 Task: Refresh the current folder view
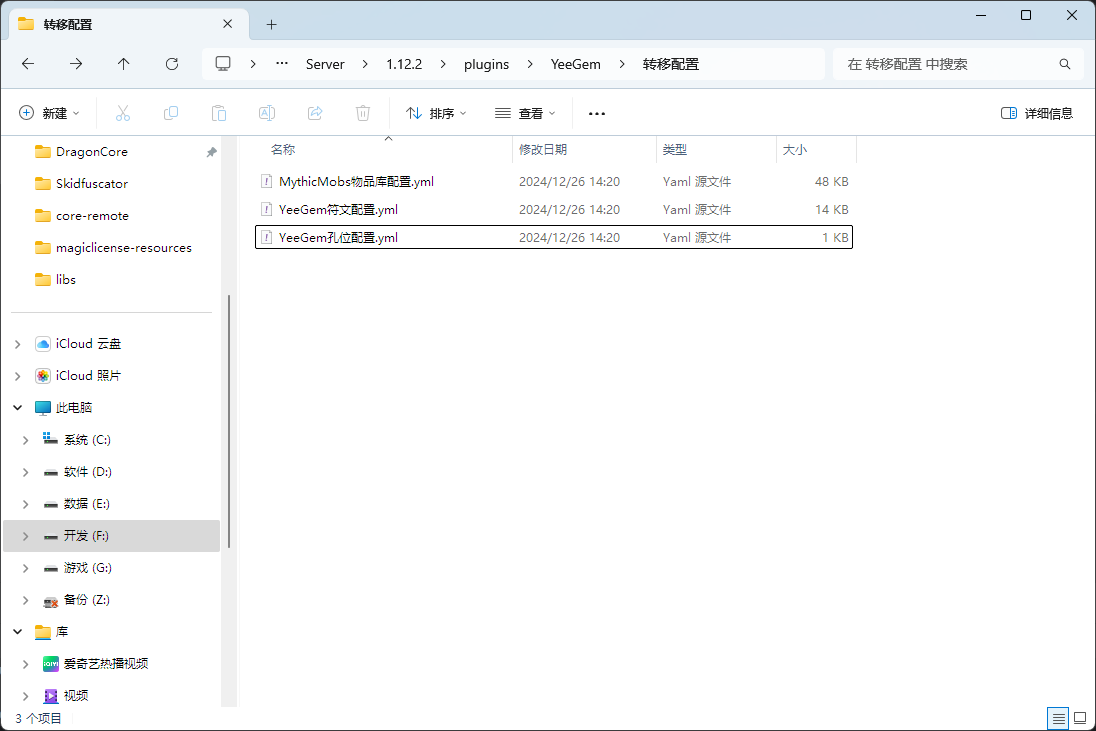(171, 64)
